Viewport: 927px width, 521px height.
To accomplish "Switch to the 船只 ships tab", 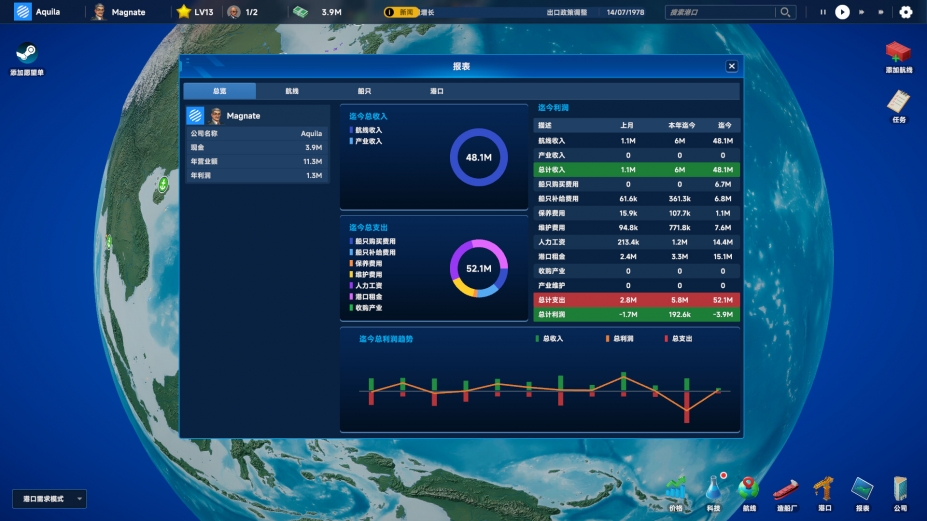I will (364, 91).
